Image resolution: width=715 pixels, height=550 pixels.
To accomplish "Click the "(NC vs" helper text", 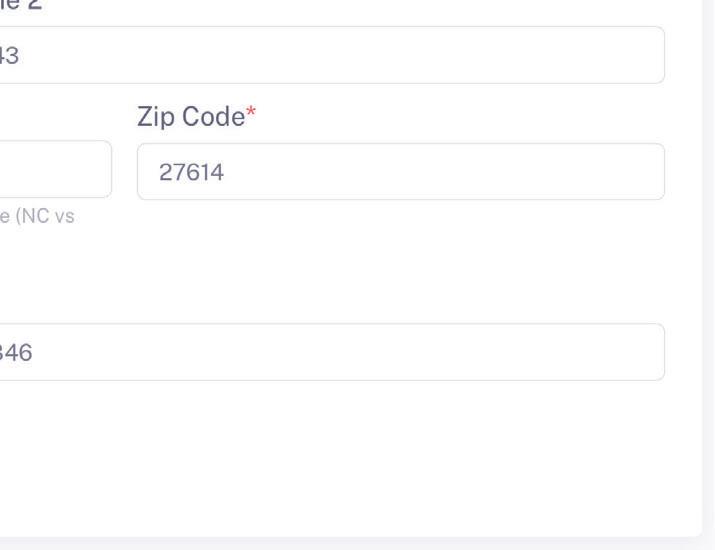I will tap(45, 216).
